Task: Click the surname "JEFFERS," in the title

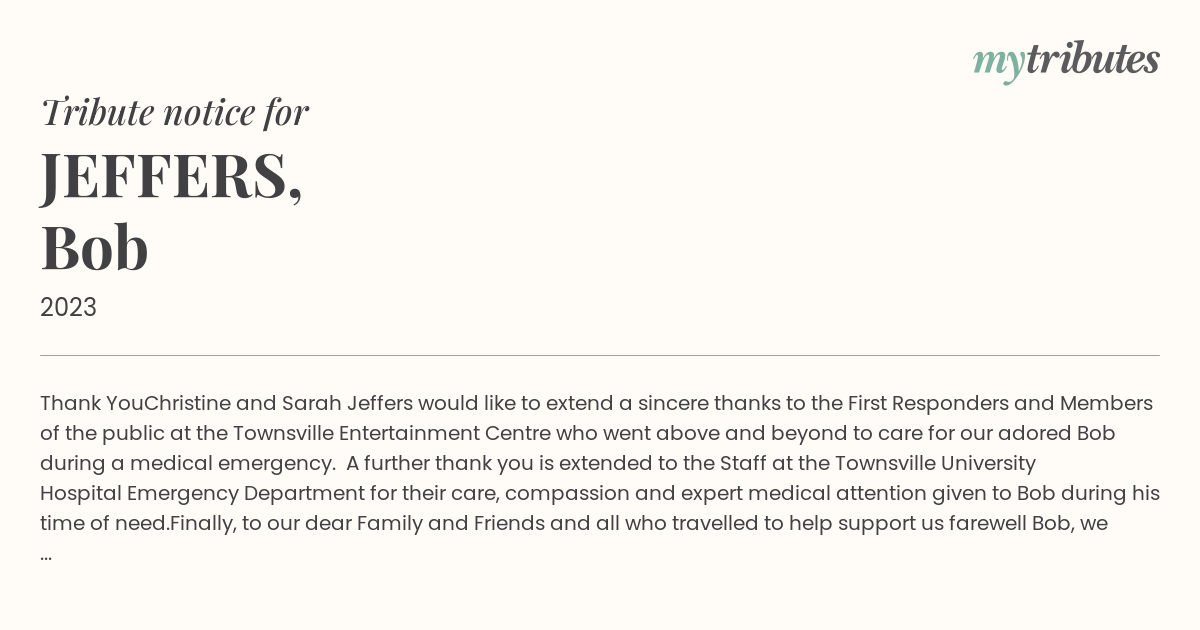Action: pos(171,178)
